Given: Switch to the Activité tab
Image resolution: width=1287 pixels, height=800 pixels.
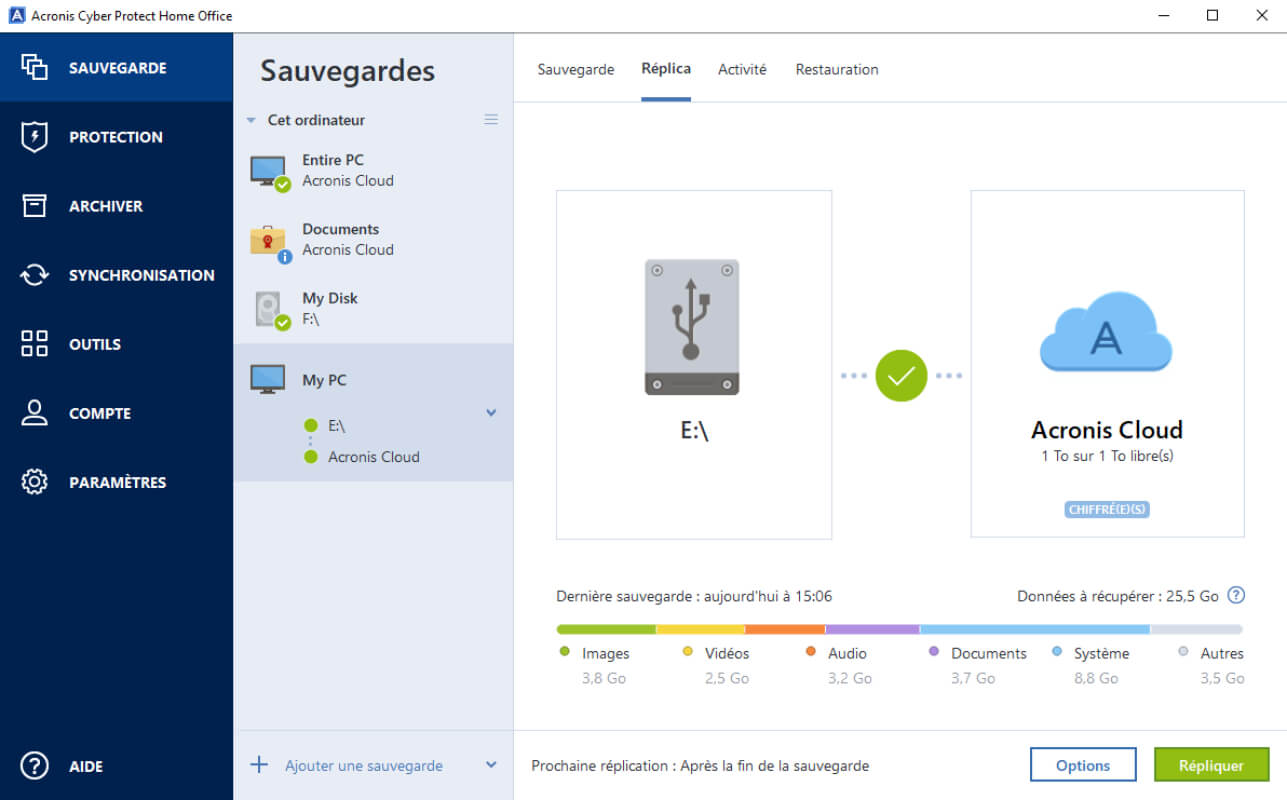Looking at the screenshot, I should click(x=742, y=69).
